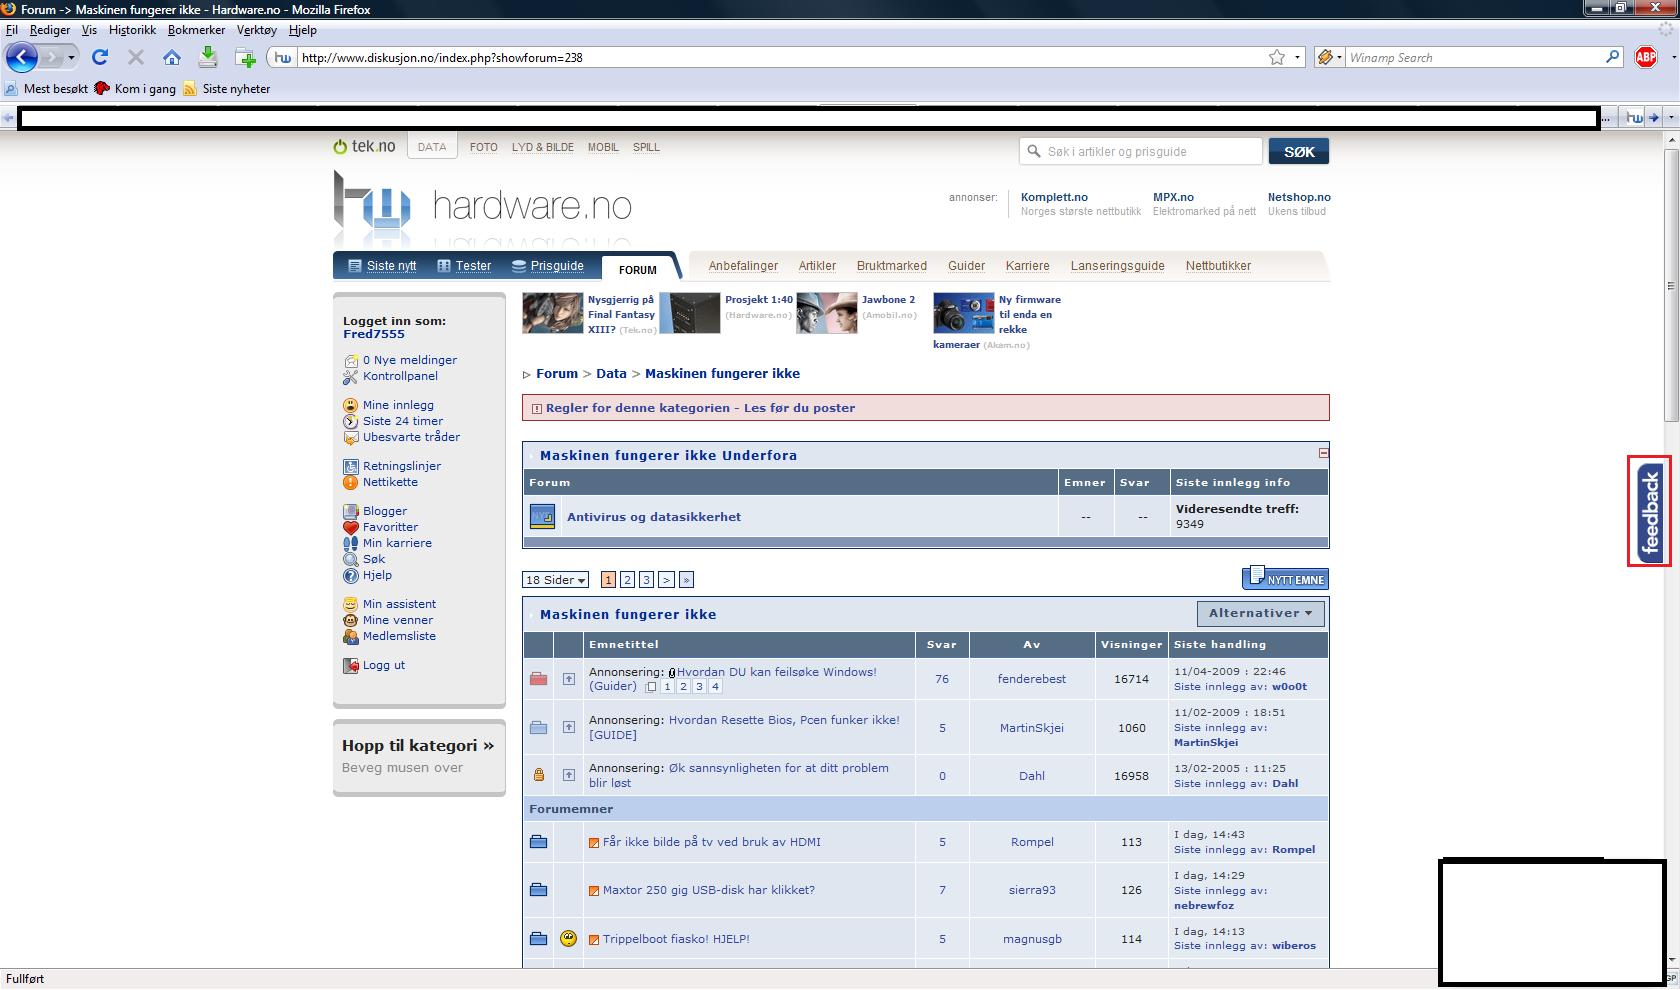This screenshot has width=1680, height=990.
Task: Click the SØK button
Action: (1299, 152)
